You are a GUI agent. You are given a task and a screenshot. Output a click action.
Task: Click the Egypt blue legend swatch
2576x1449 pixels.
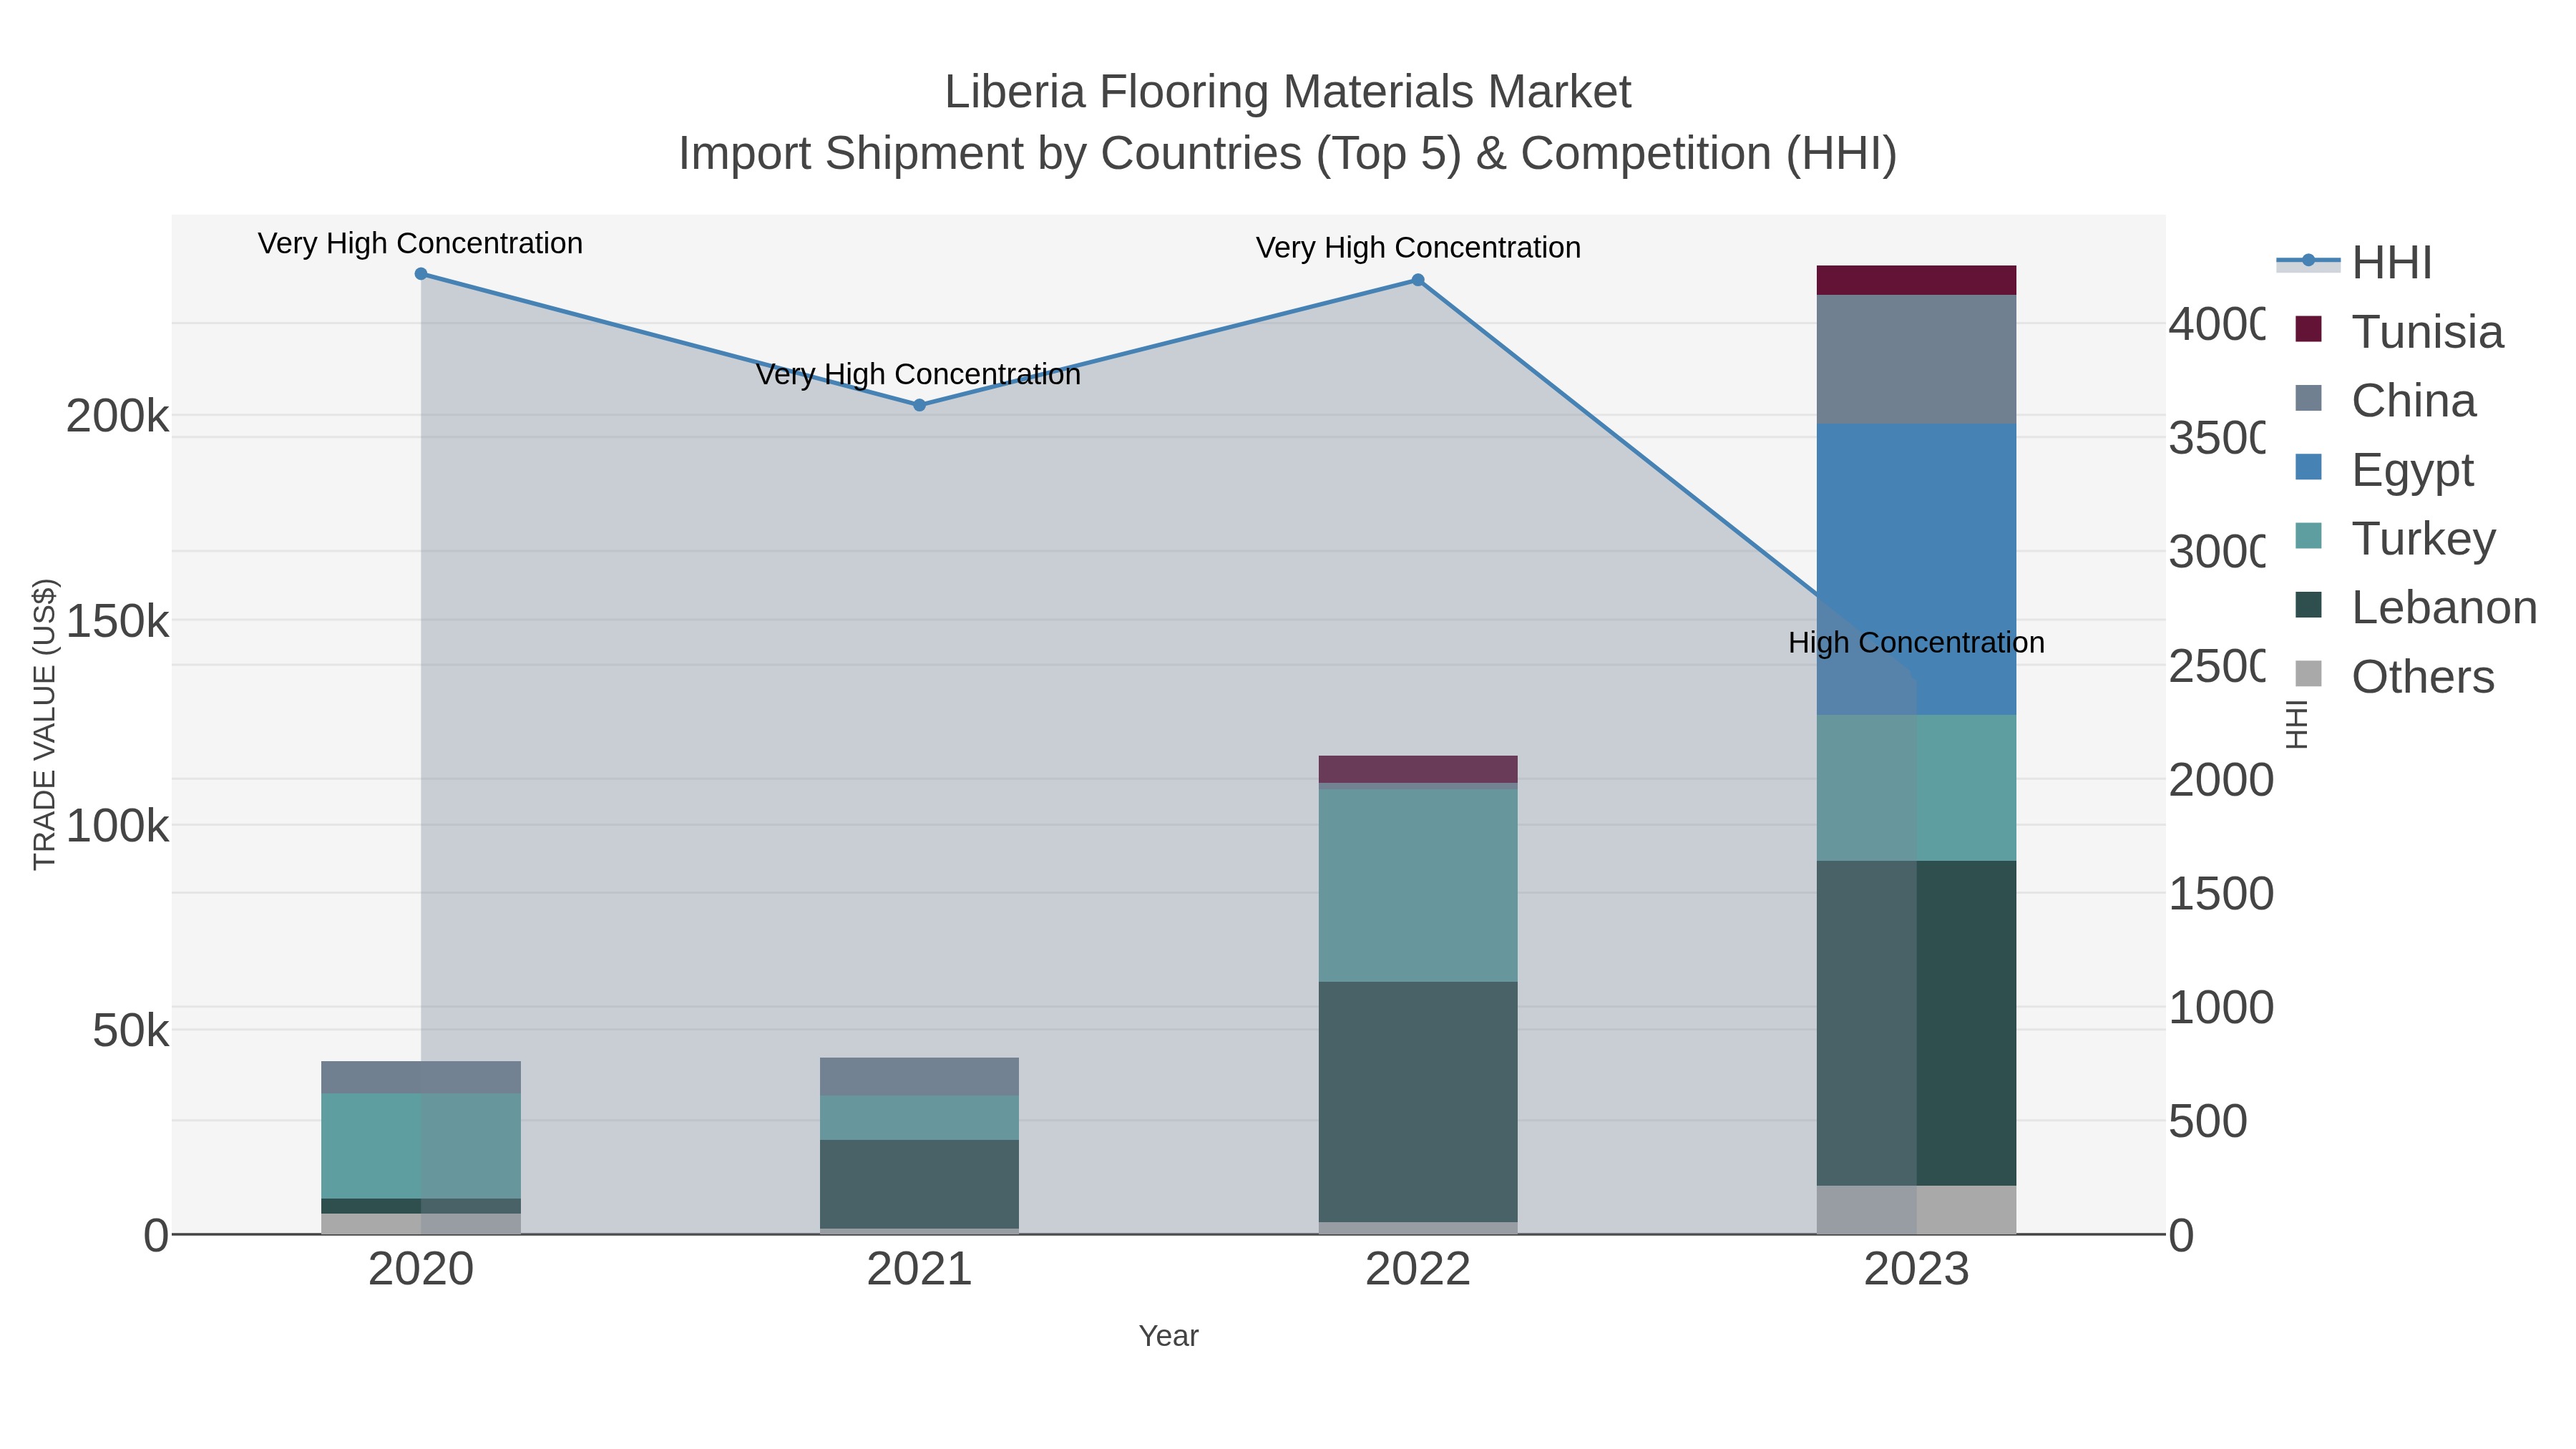(x=2308, y=467)
